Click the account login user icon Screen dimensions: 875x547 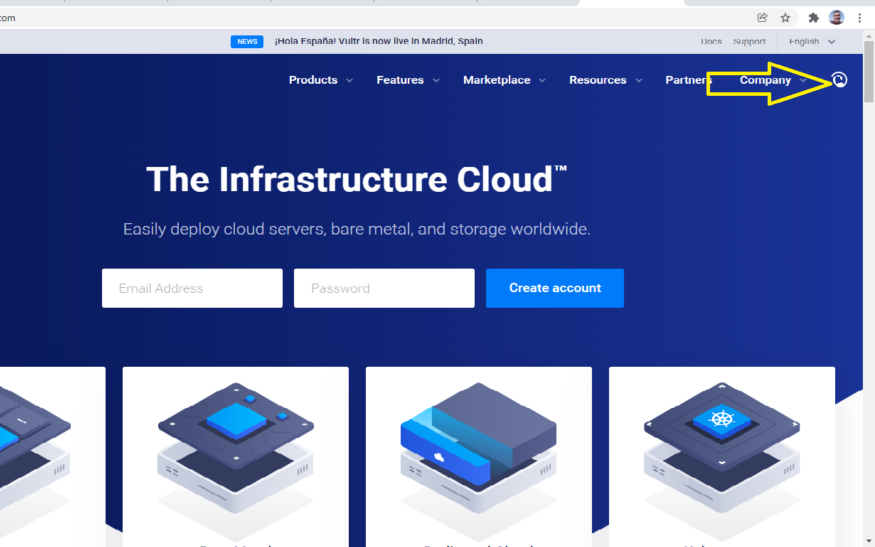(839, 80)
